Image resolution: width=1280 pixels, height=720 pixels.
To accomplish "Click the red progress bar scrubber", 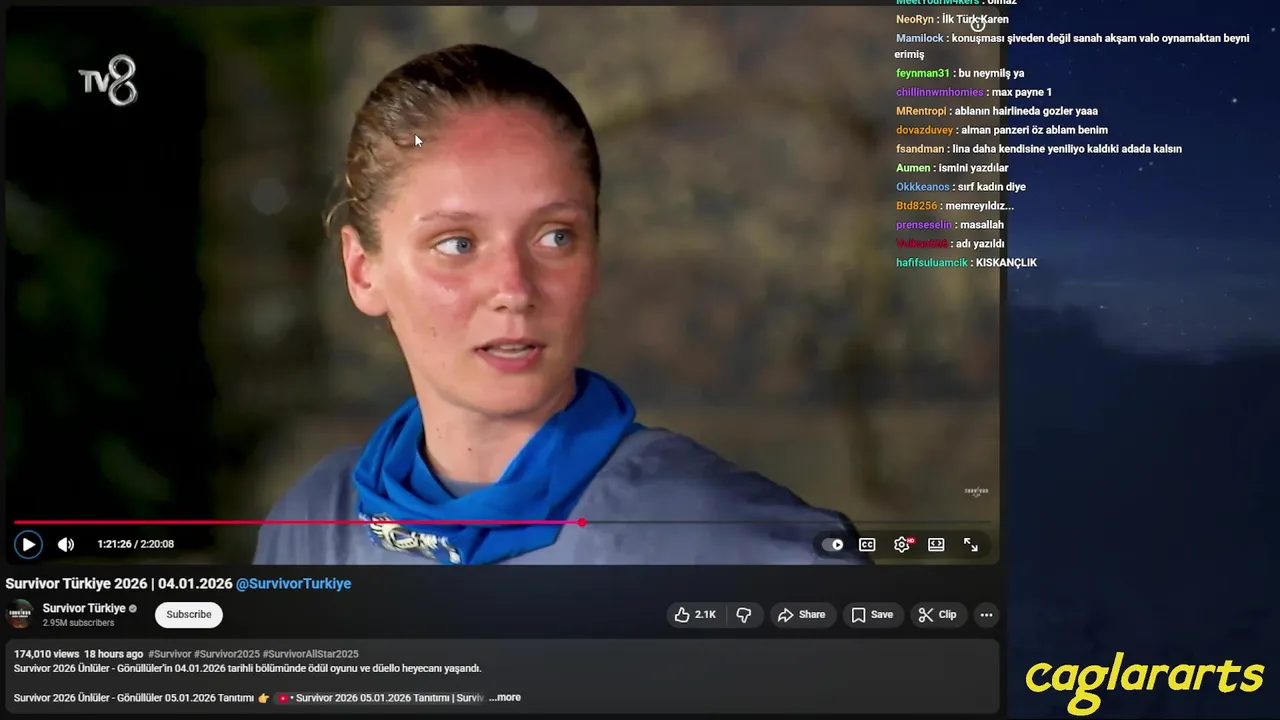I will (582, 522).
